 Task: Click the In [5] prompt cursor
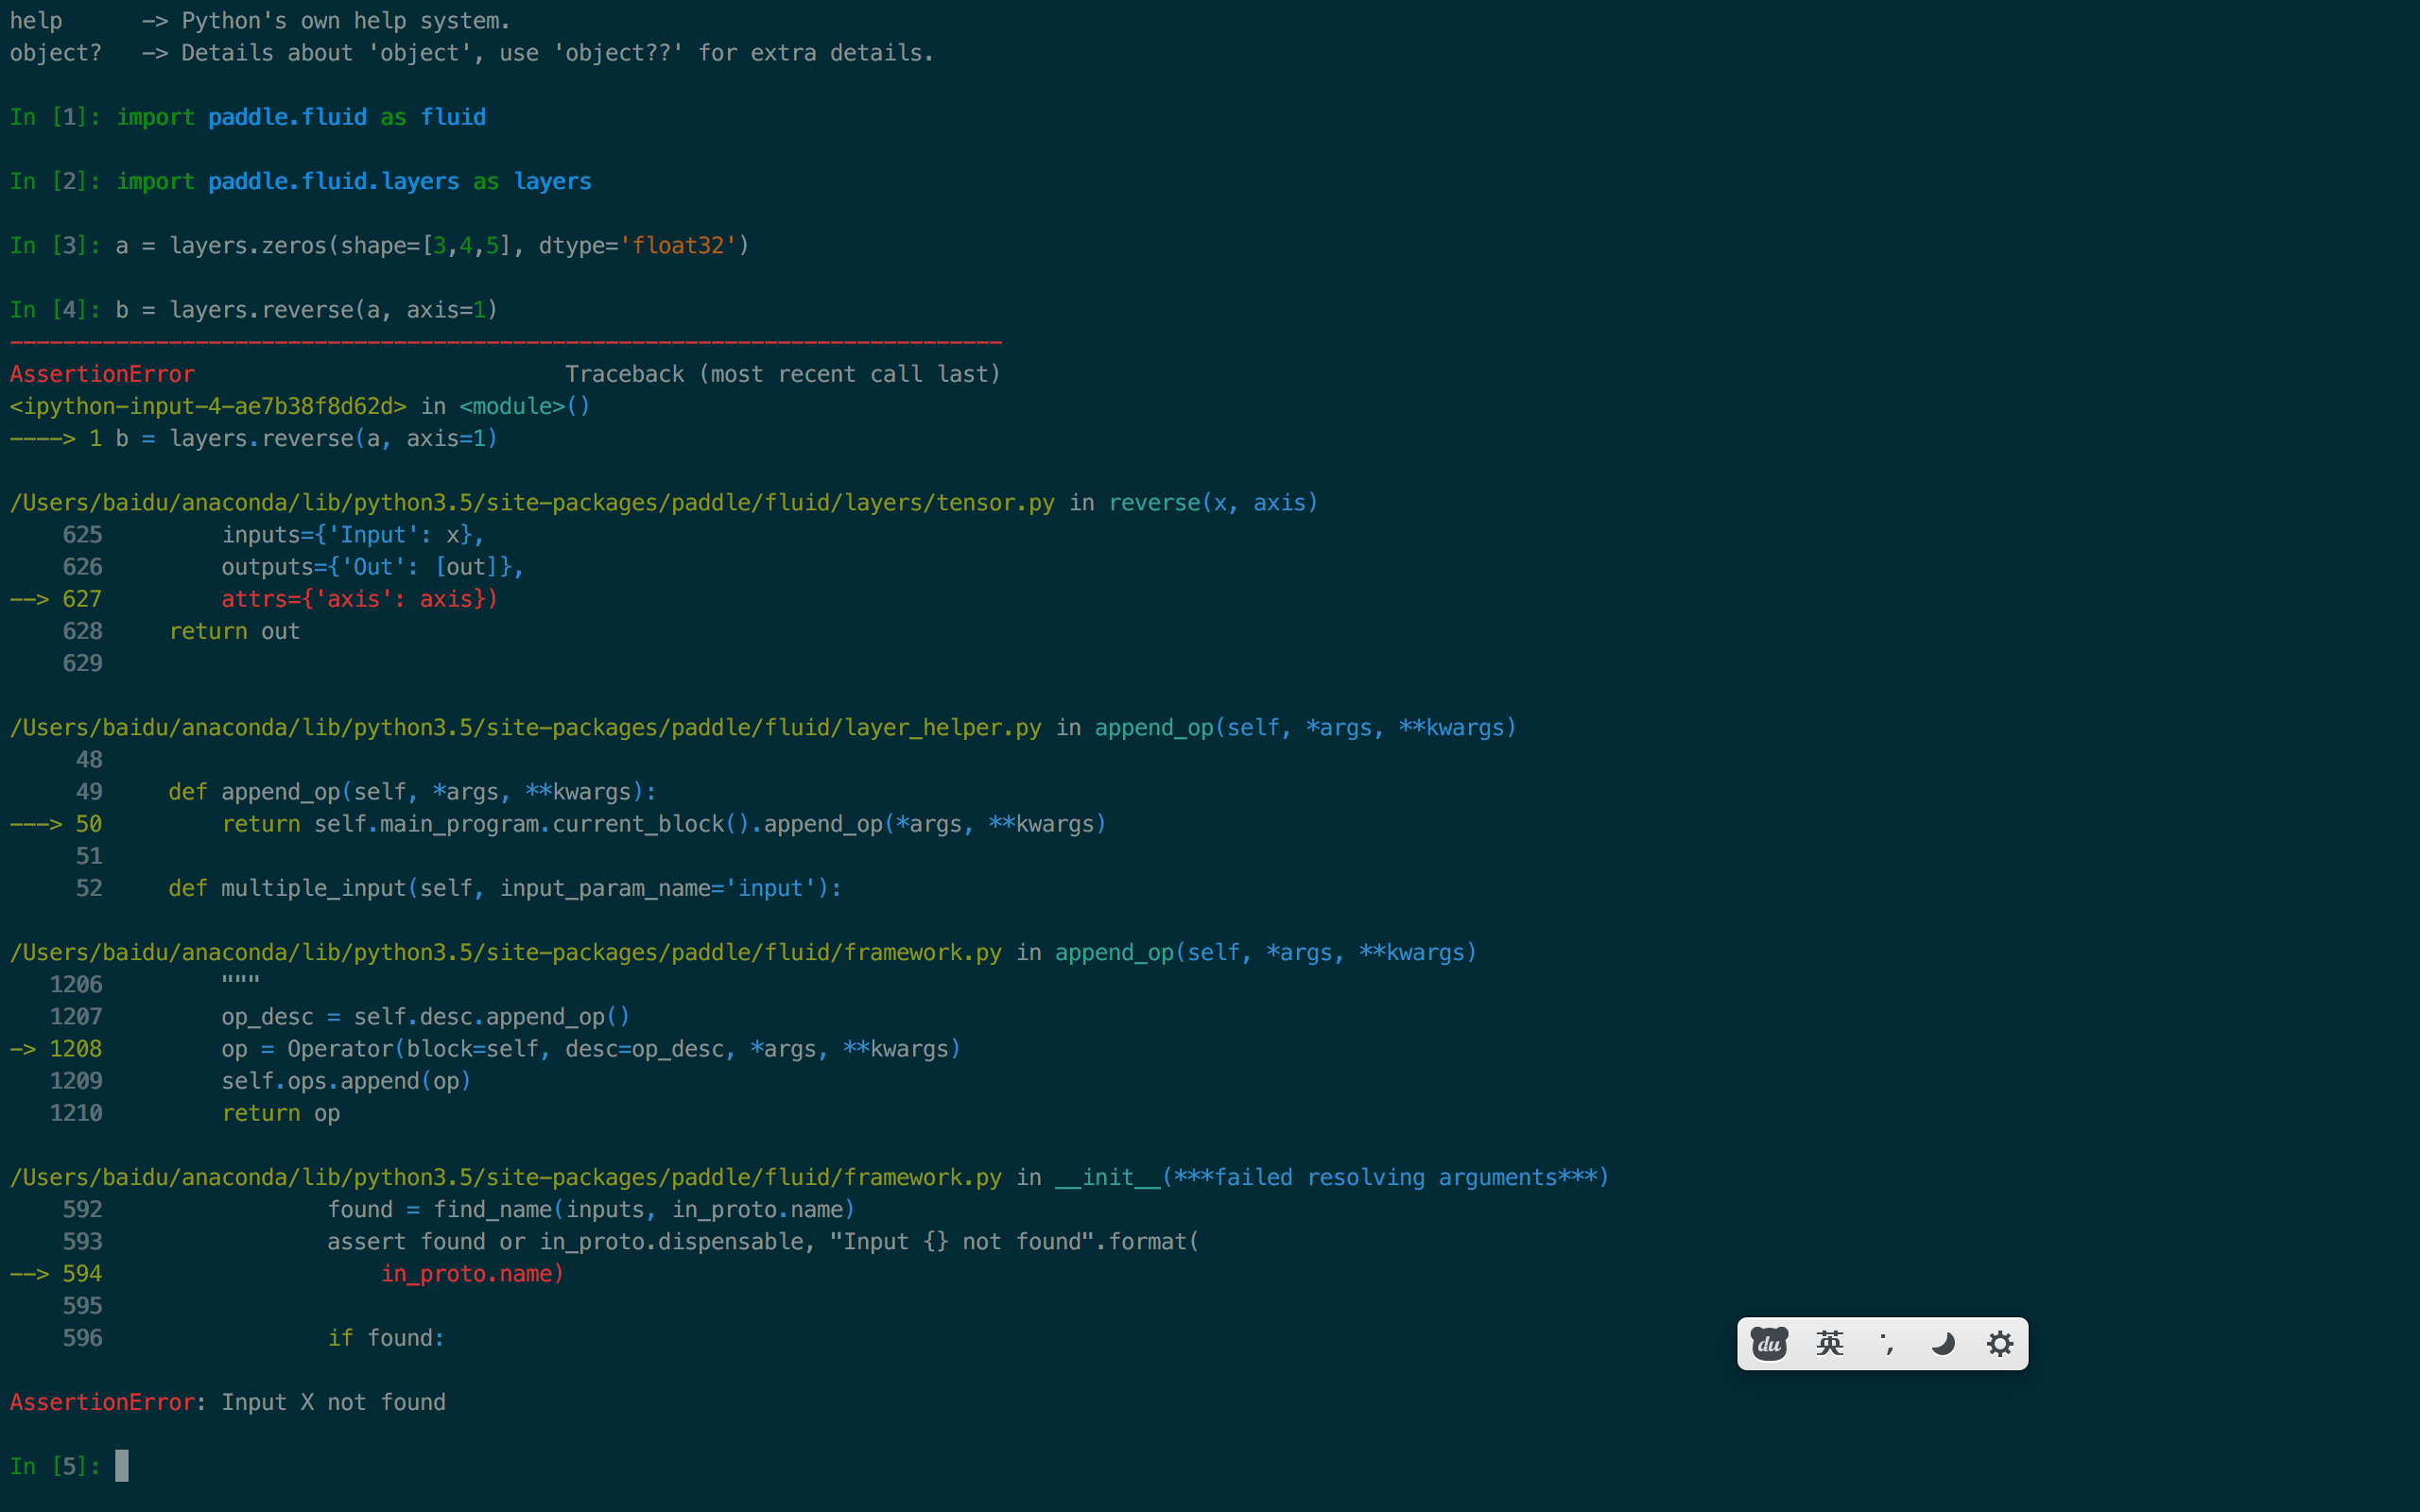pos(122,1466)
